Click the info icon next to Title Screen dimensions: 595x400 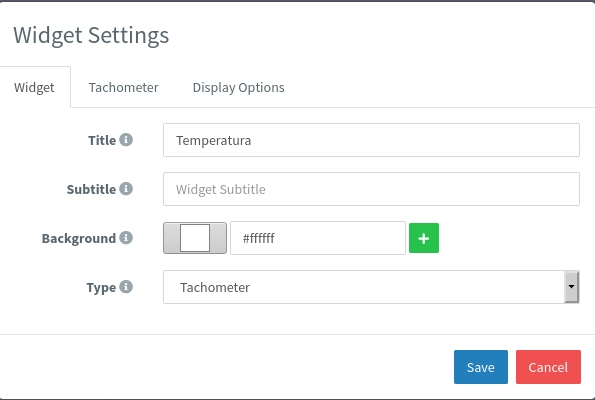tap(126, 140)
